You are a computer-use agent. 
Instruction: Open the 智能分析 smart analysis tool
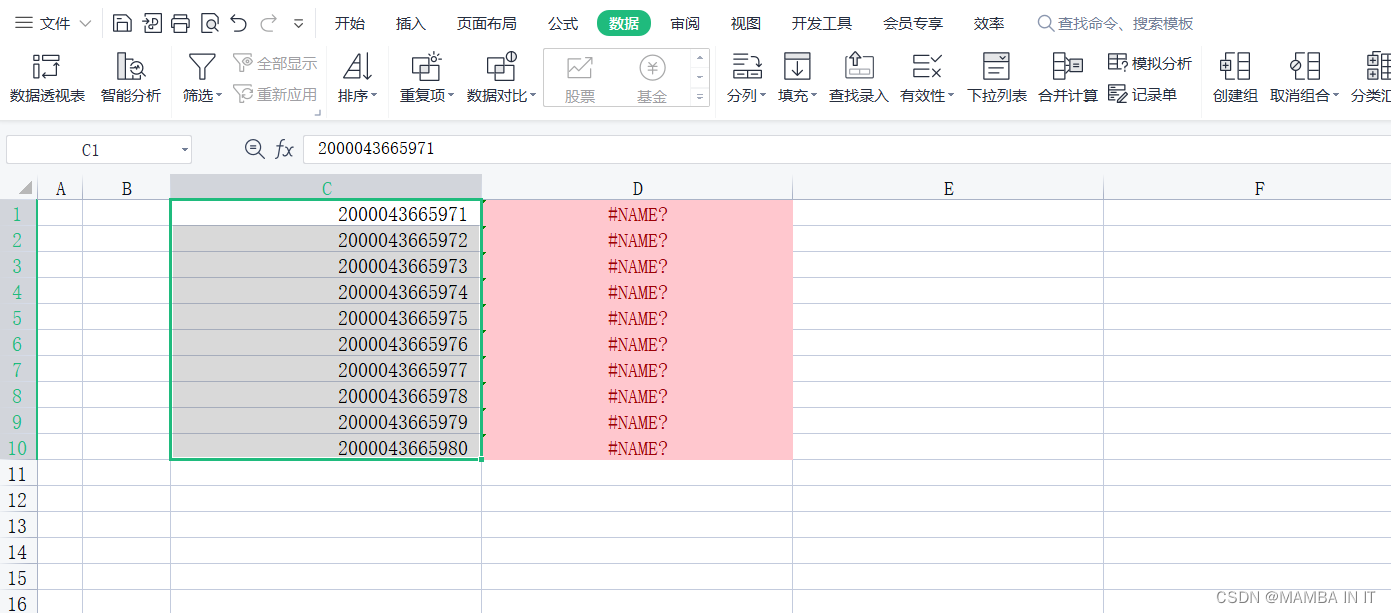[131, 79]
